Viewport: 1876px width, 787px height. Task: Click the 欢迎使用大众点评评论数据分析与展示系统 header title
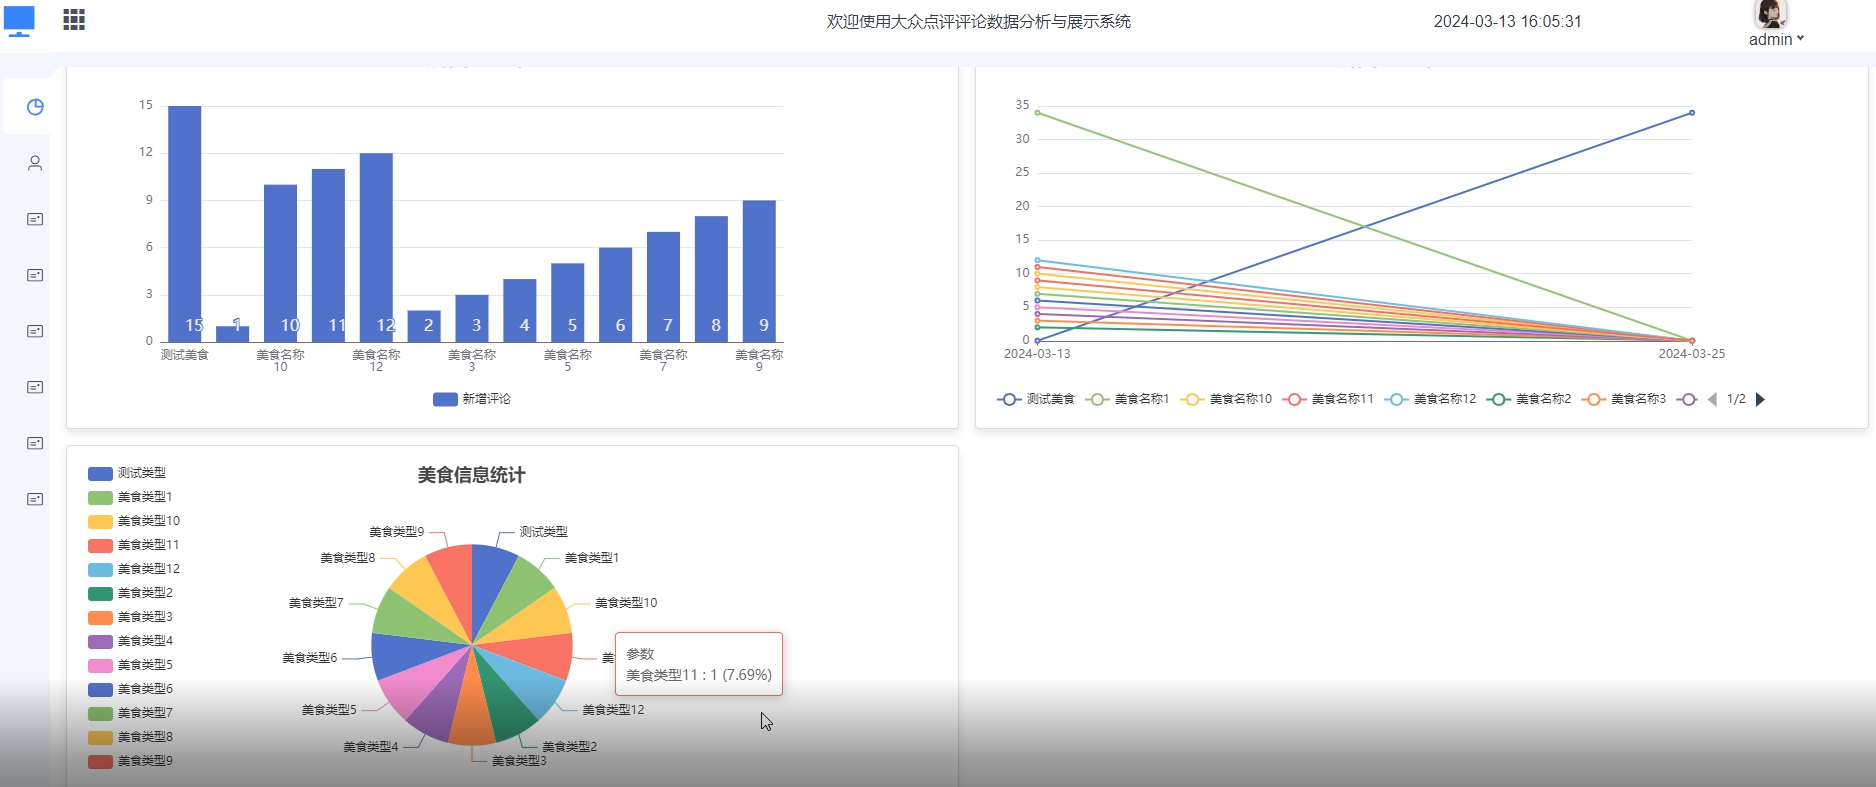978,21
